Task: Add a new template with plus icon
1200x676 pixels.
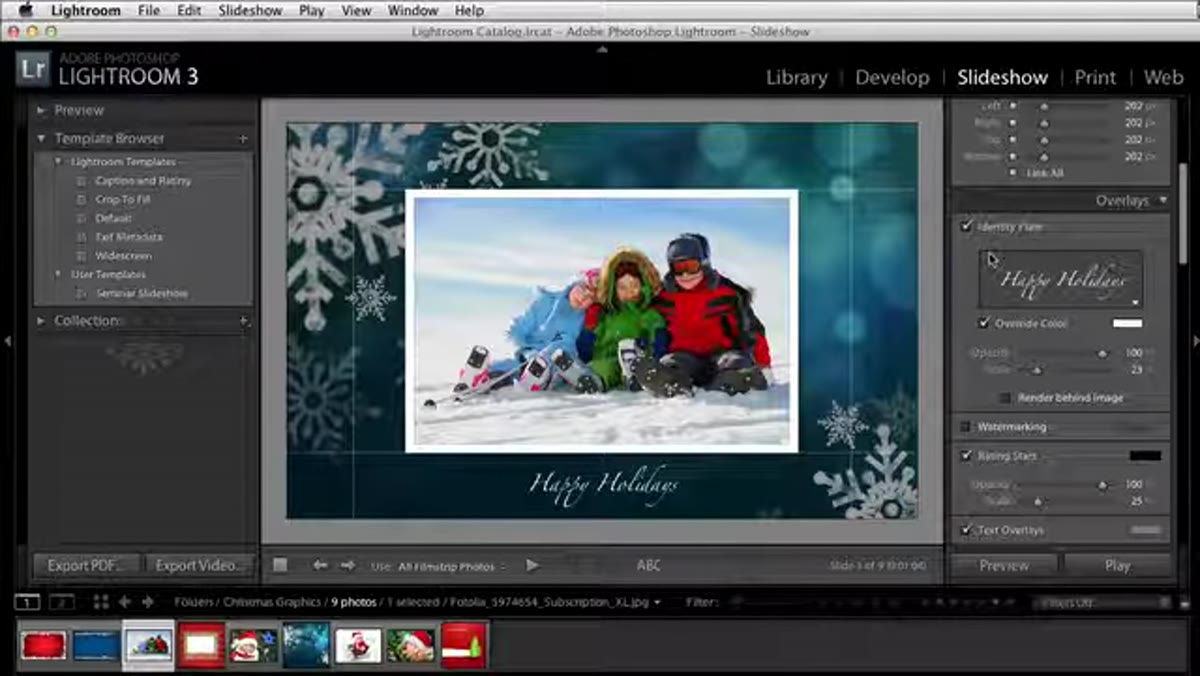Action: coord(243,139)
